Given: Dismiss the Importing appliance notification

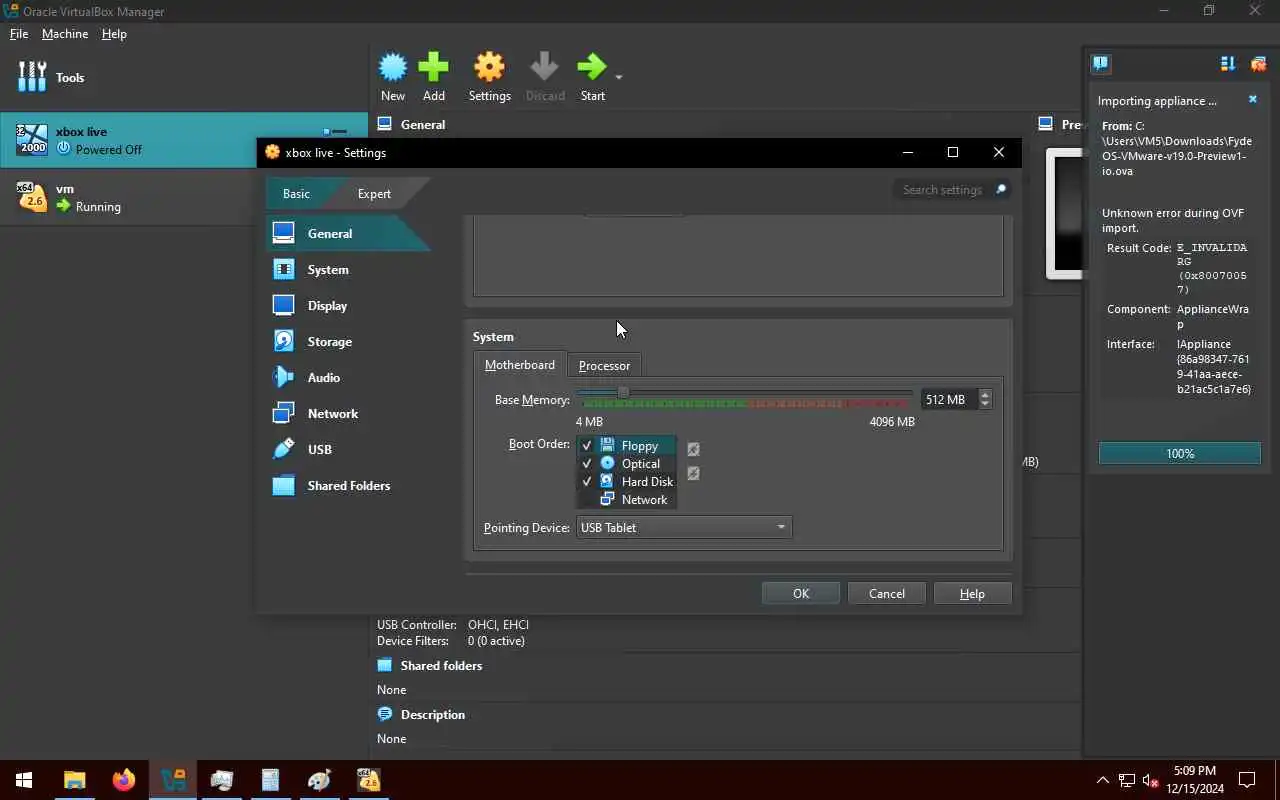Looking at the screenshot, I should (x=1252, y=100).
